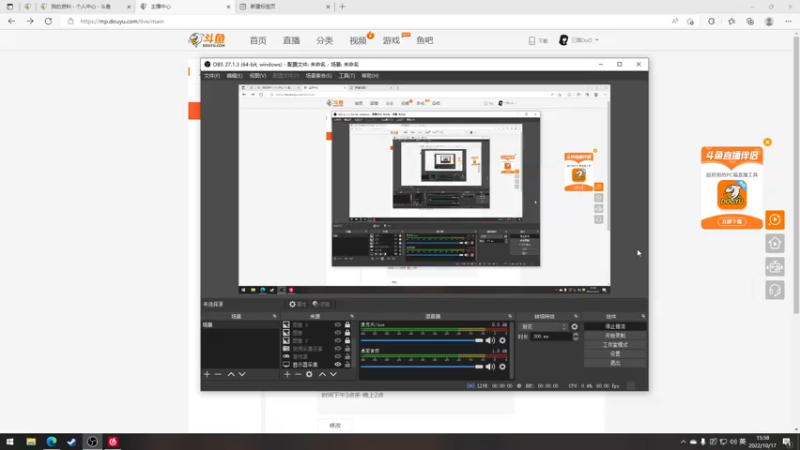Move source up in the Sources panel
The image size is (800, 450).
[x=322, y=374]
